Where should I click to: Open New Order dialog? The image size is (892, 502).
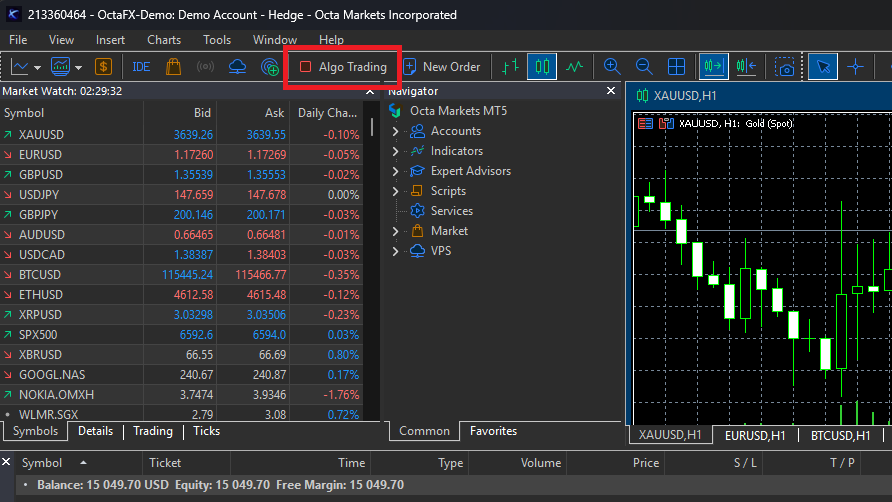442,67
